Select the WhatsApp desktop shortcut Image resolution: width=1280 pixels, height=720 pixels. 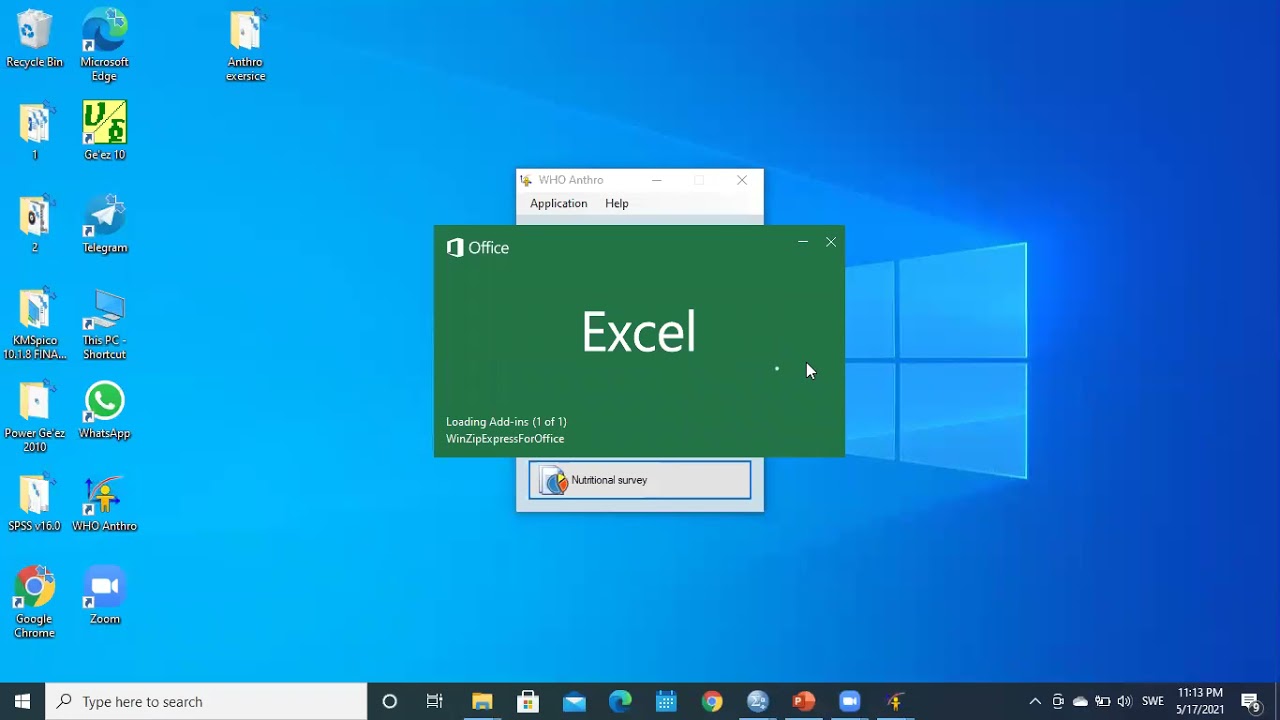tap(105, 410)
